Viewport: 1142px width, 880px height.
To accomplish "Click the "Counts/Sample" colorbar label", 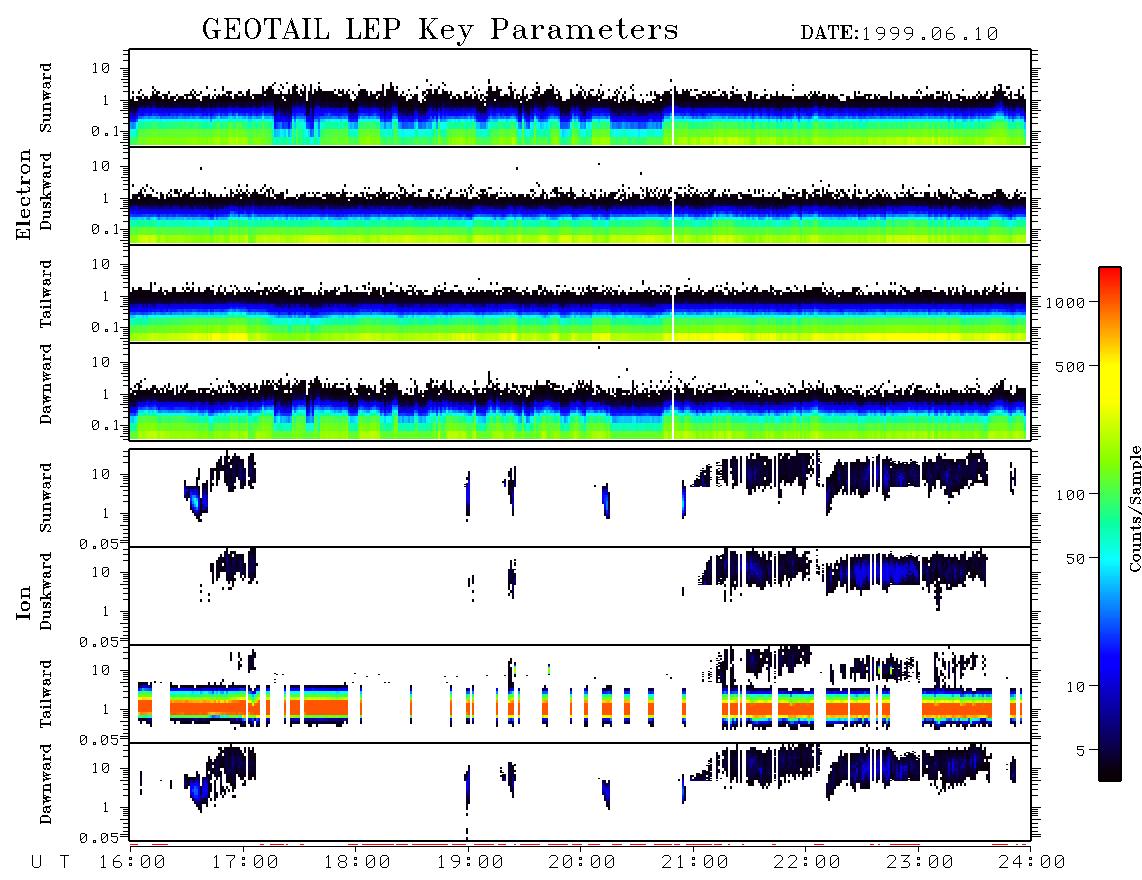I will tap(1135, 508).
